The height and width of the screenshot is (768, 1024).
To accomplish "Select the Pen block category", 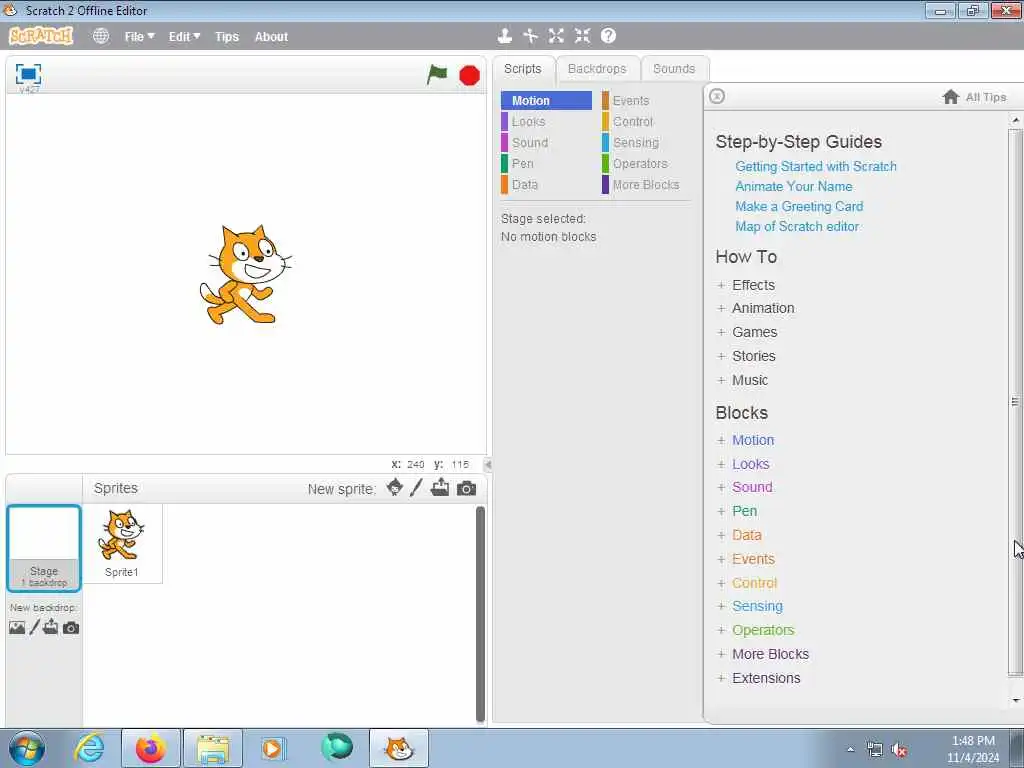I will 547,163.
